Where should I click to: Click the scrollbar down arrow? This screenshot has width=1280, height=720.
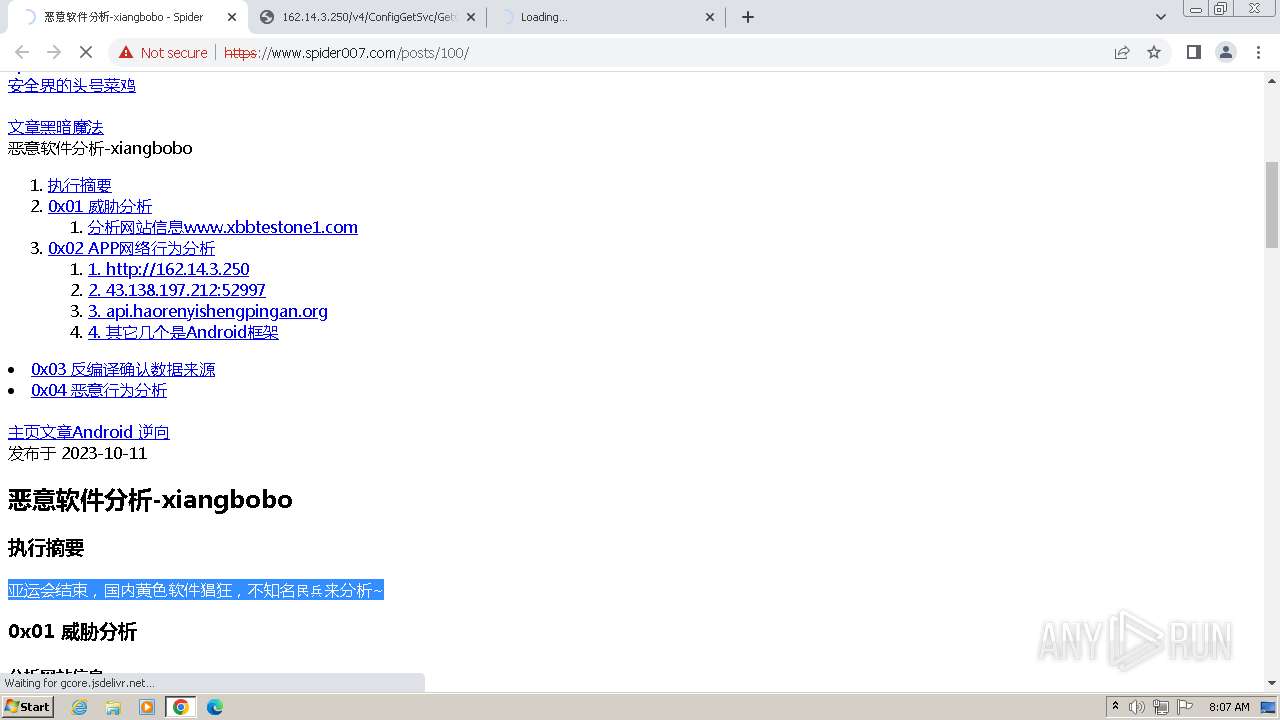(1272, 683)
